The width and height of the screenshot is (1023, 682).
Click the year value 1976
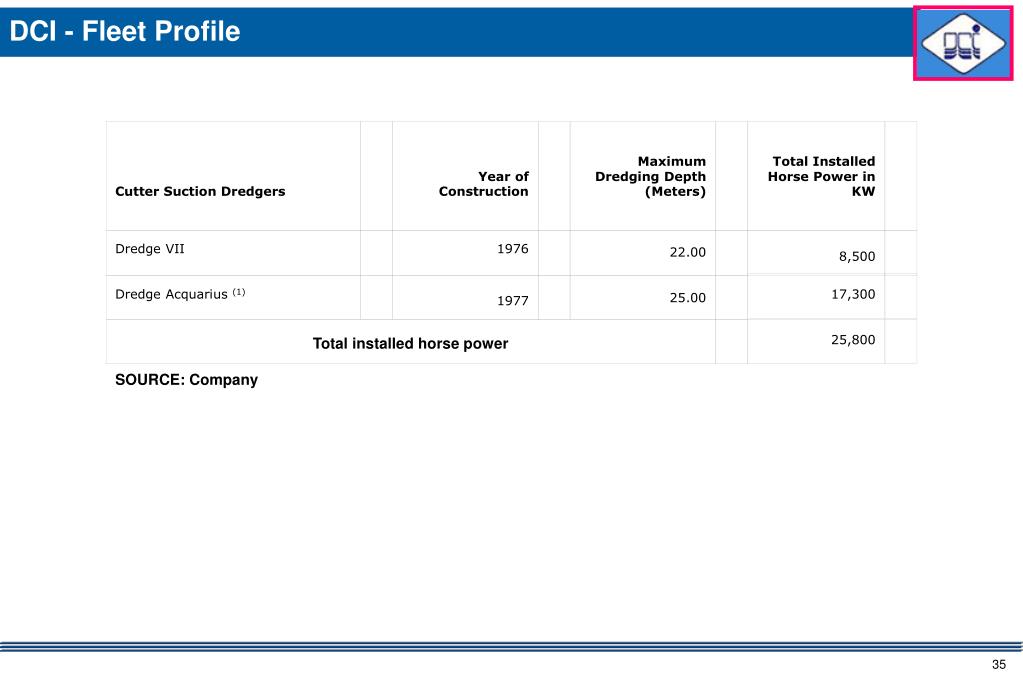(513, 249)
